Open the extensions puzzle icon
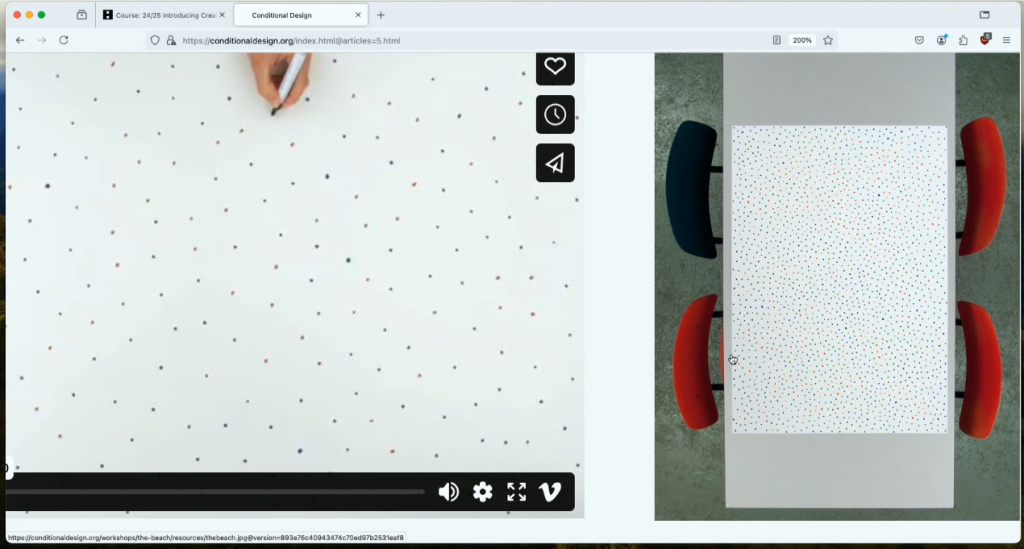1024x549 pixels. coord(963,40)
